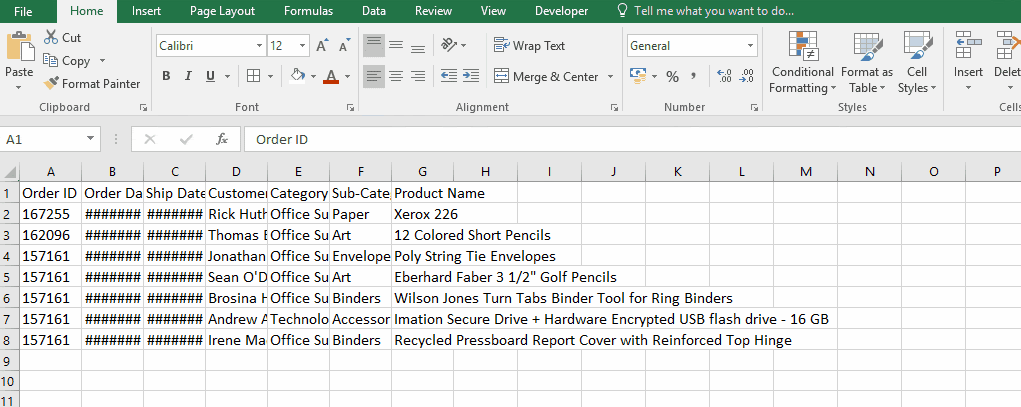
Task: Activate the Format Painter brush
Action: coord(92,83)
